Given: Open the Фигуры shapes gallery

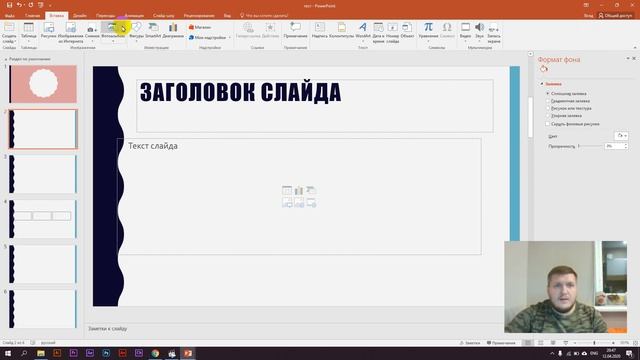Looking at the screenshot, I should tap(136, 32).
